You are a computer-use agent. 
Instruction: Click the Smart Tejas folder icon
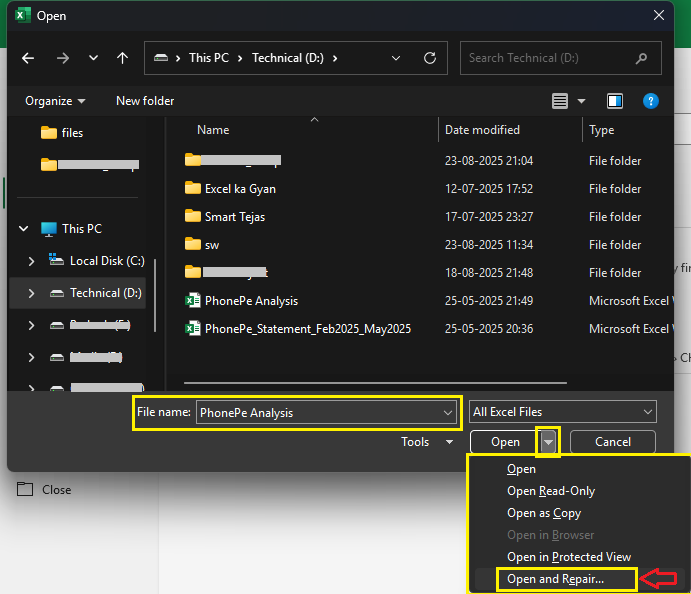[193, 216]
